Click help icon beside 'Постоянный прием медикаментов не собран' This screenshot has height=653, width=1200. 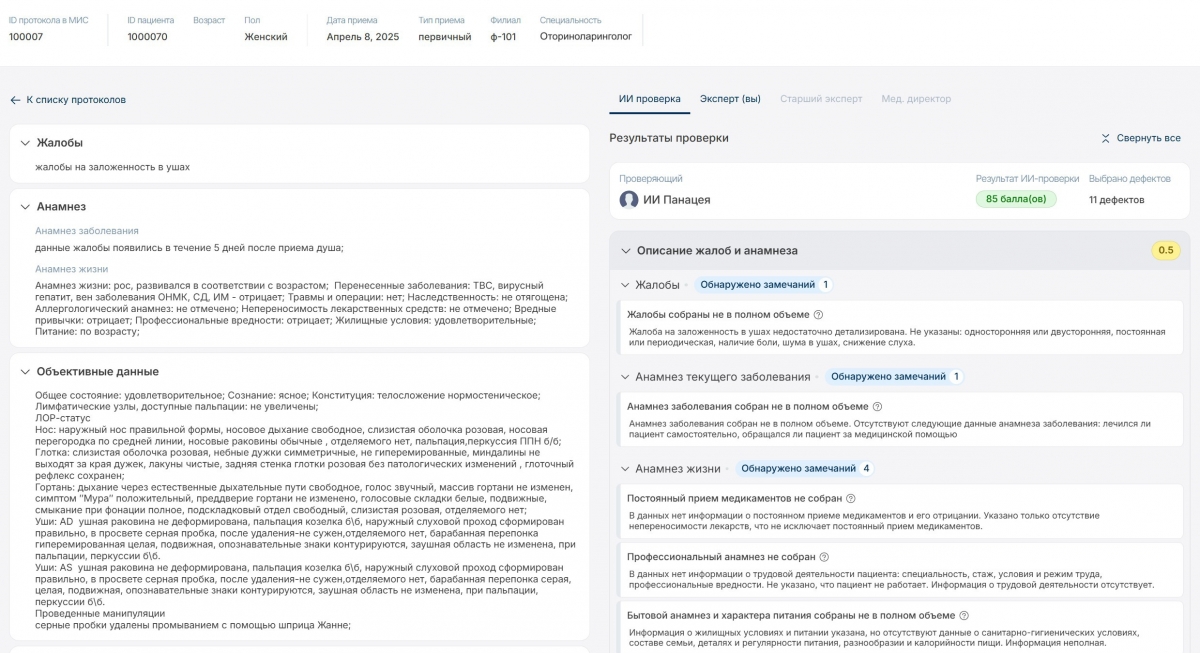point(851,498)
